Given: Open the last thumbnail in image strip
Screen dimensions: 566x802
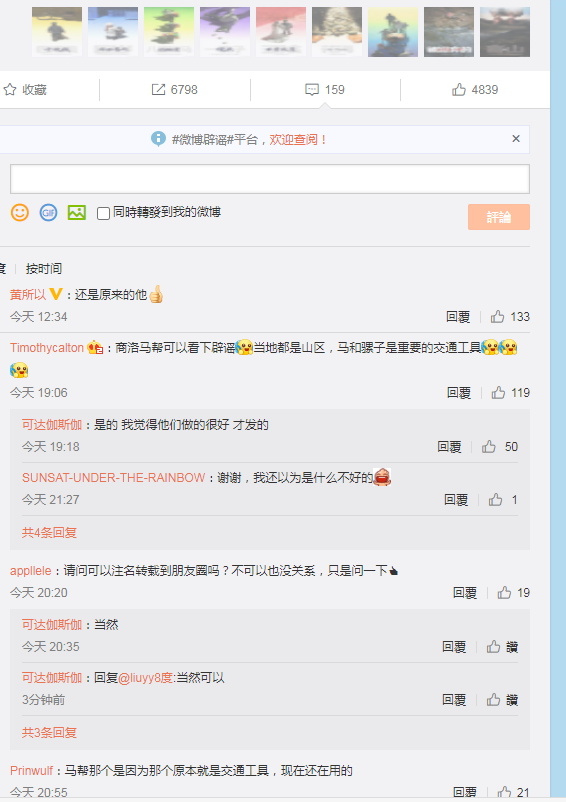Looking at the screenshot, I should point(505,32).
